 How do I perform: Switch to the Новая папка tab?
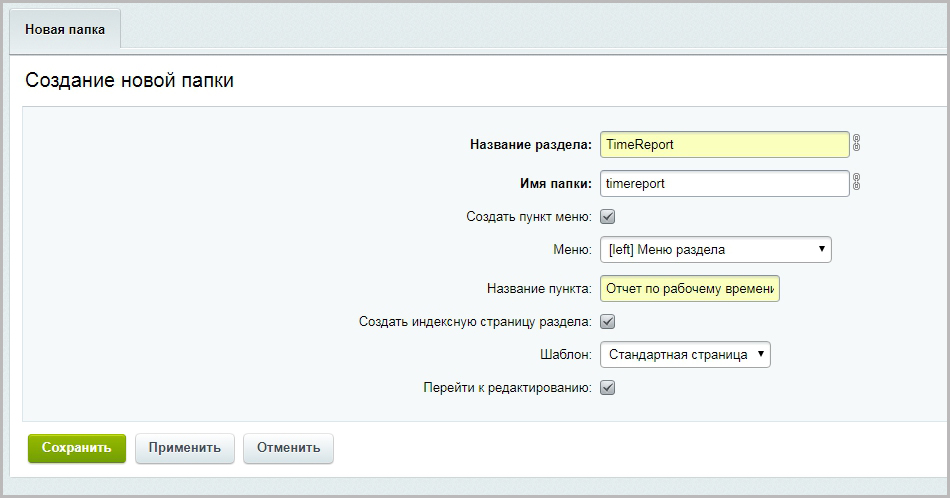[65, 30]
